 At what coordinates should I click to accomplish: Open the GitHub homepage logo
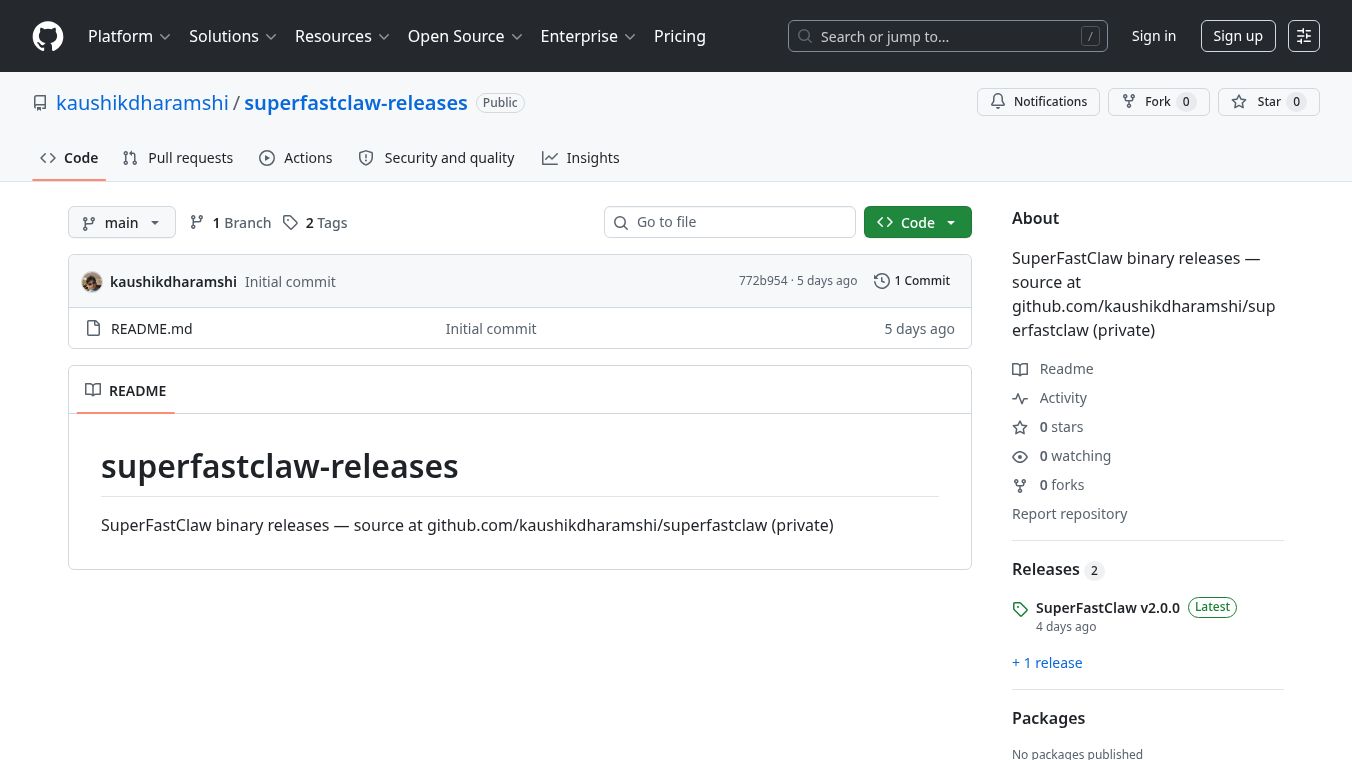[48, 36]
